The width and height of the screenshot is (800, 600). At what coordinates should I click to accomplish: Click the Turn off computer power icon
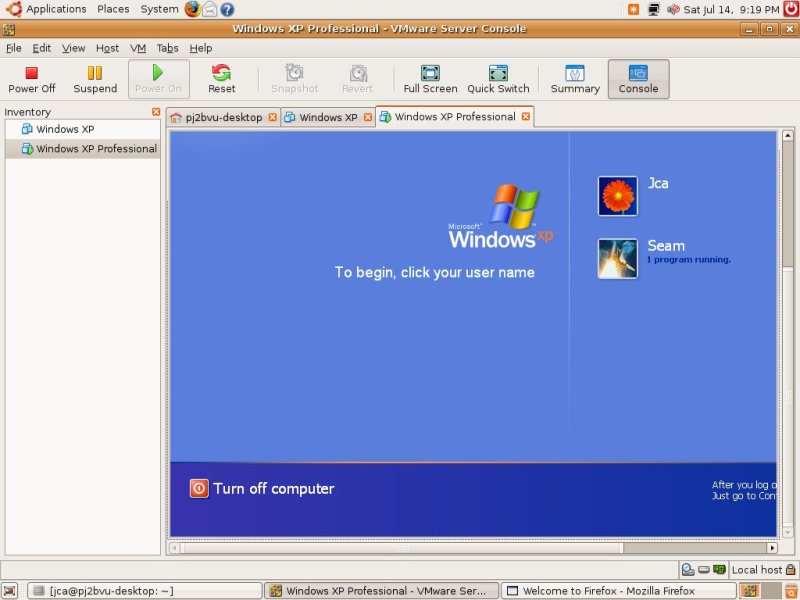199,488
